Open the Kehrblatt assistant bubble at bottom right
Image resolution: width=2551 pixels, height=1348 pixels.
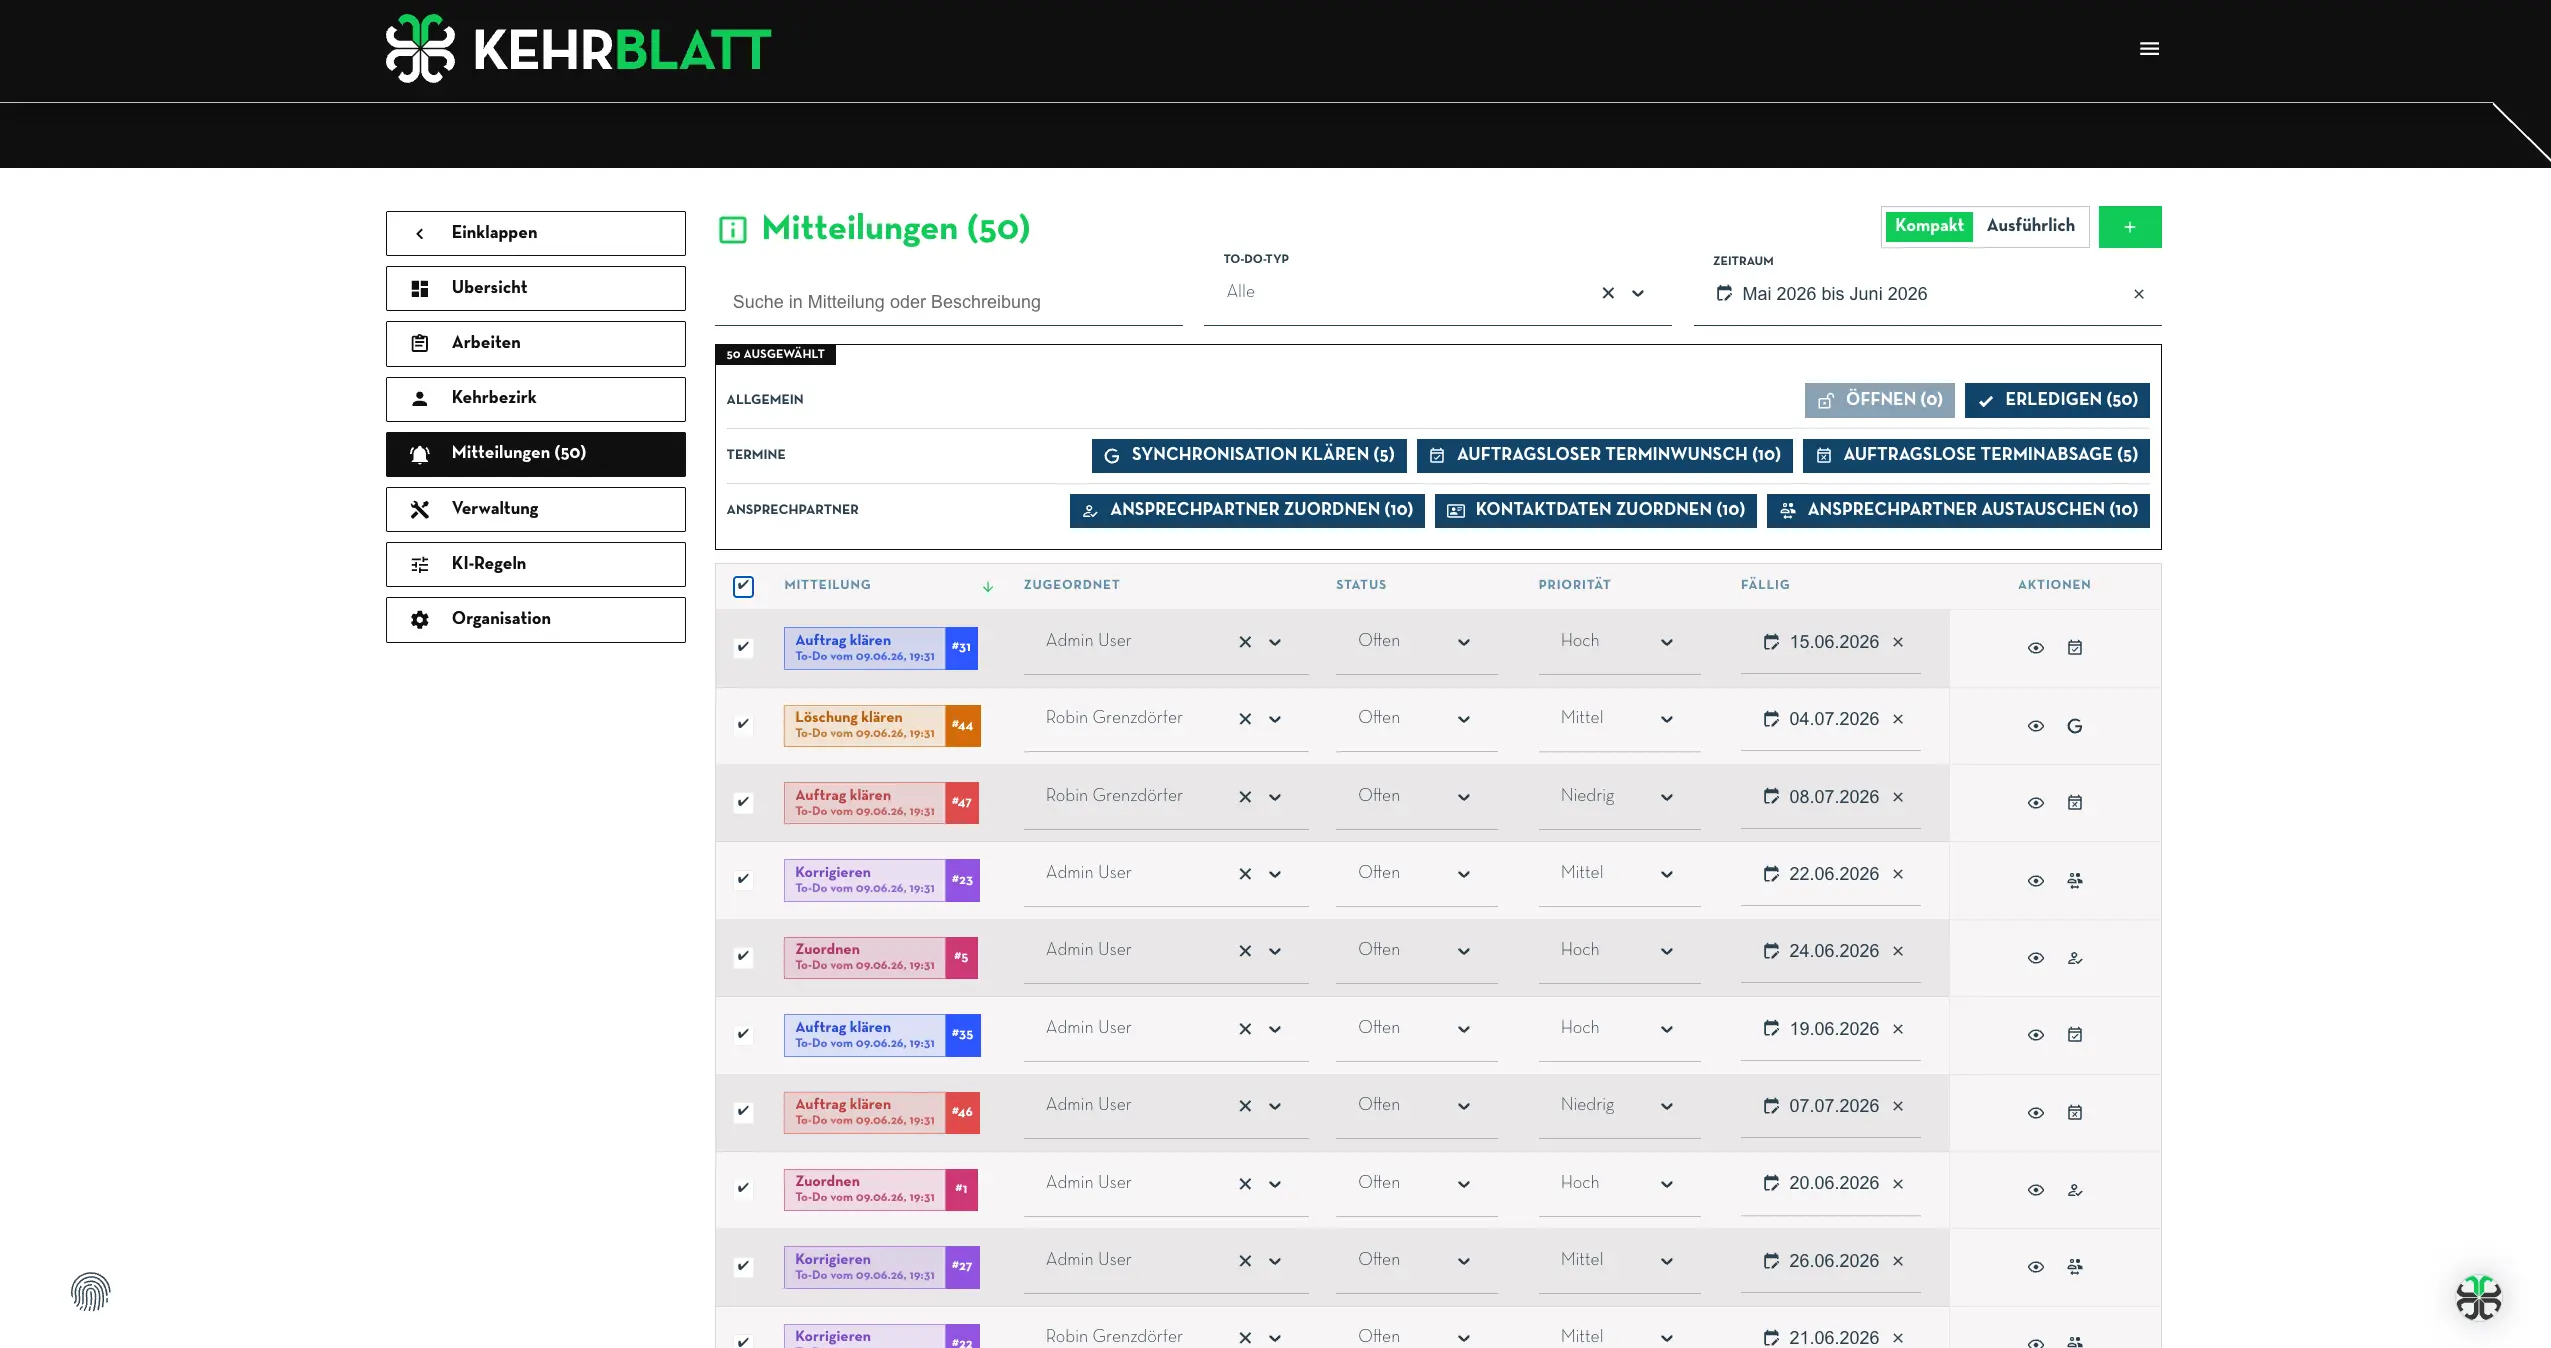[x=2478, y=1297]
